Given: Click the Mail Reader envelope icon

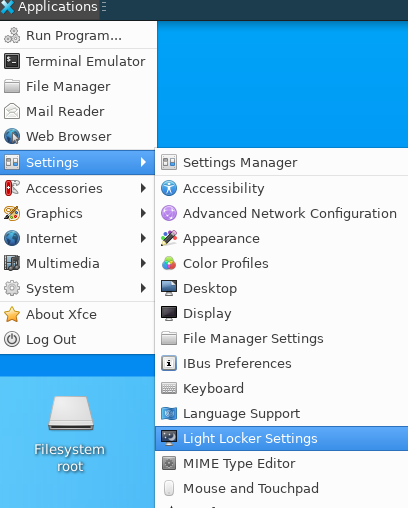Looking at the screenshot, I should [x=12, y=111].
